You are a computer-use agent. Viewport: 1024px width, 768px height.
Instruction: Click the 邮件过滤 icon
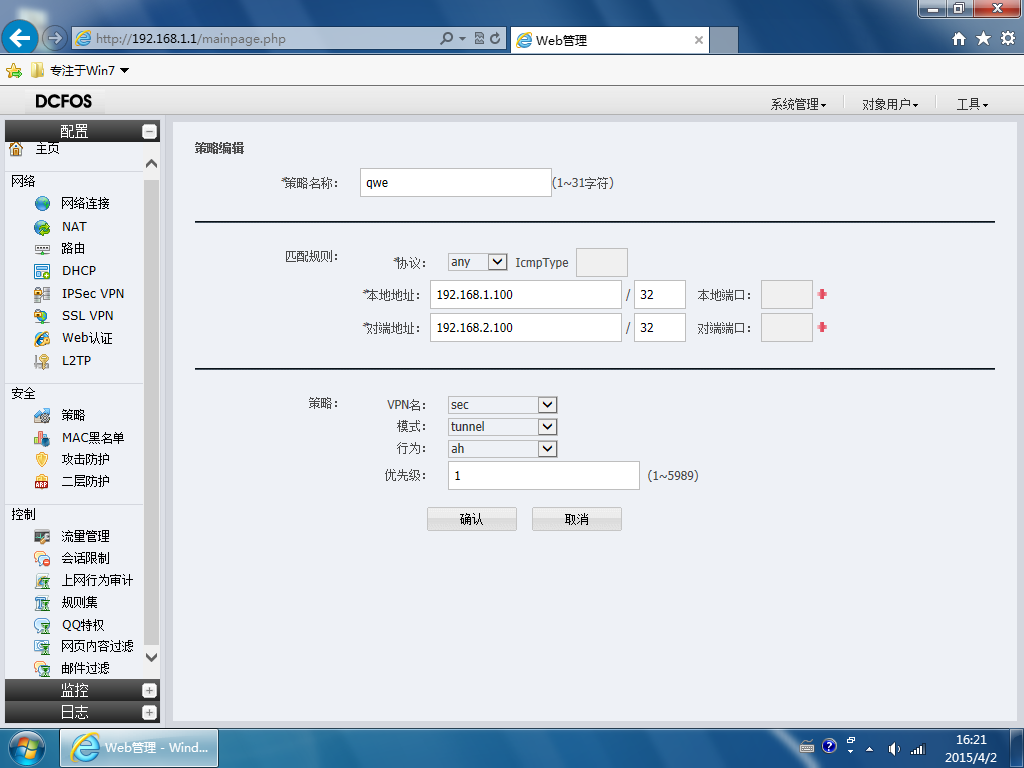click(x=42, y=669)
